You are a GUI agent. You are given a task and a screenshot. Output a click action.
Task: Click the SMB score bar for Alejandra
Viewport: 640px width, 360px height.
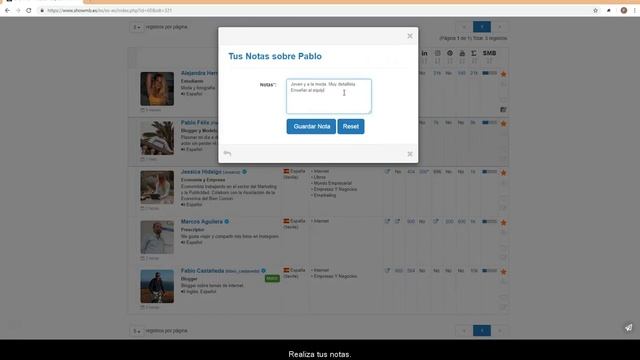[489, 73]
